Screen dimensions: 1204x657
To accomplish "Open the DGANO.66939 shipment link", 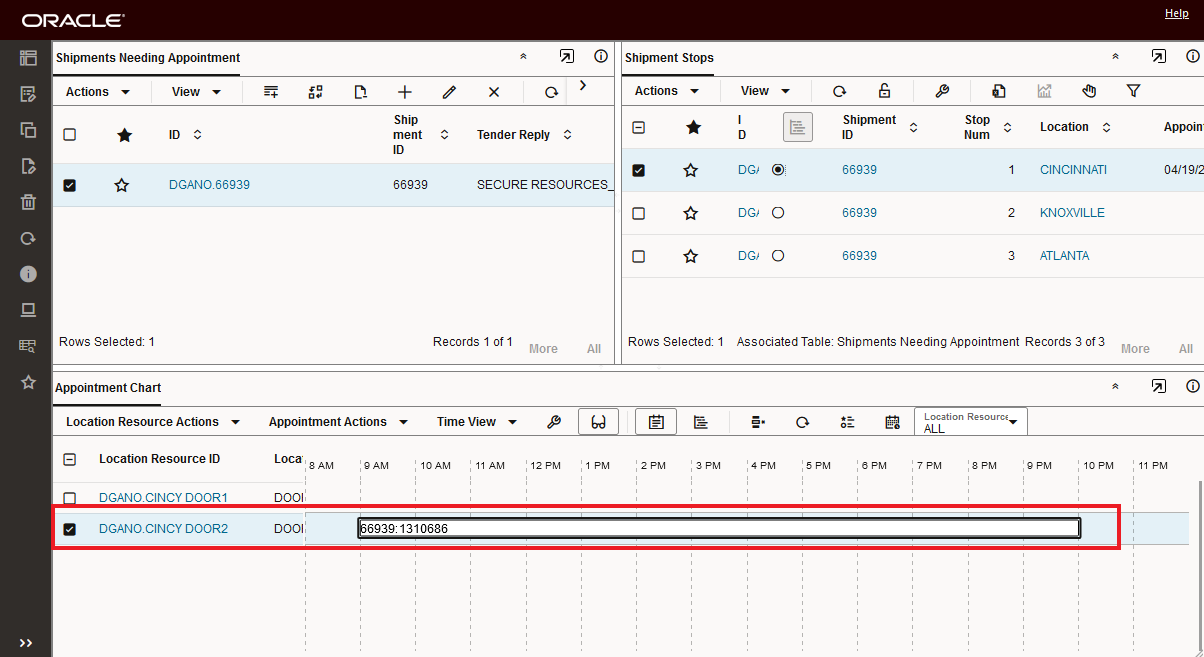I will [x=209, y=185].
